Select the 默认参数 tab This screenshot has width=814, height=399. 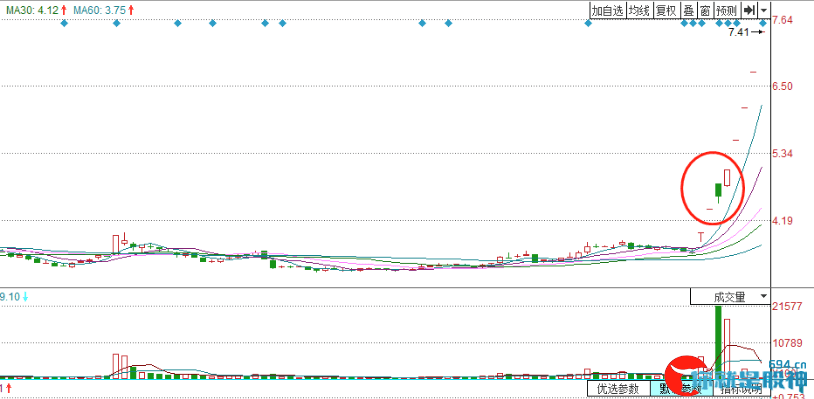[x=681, y=388]
